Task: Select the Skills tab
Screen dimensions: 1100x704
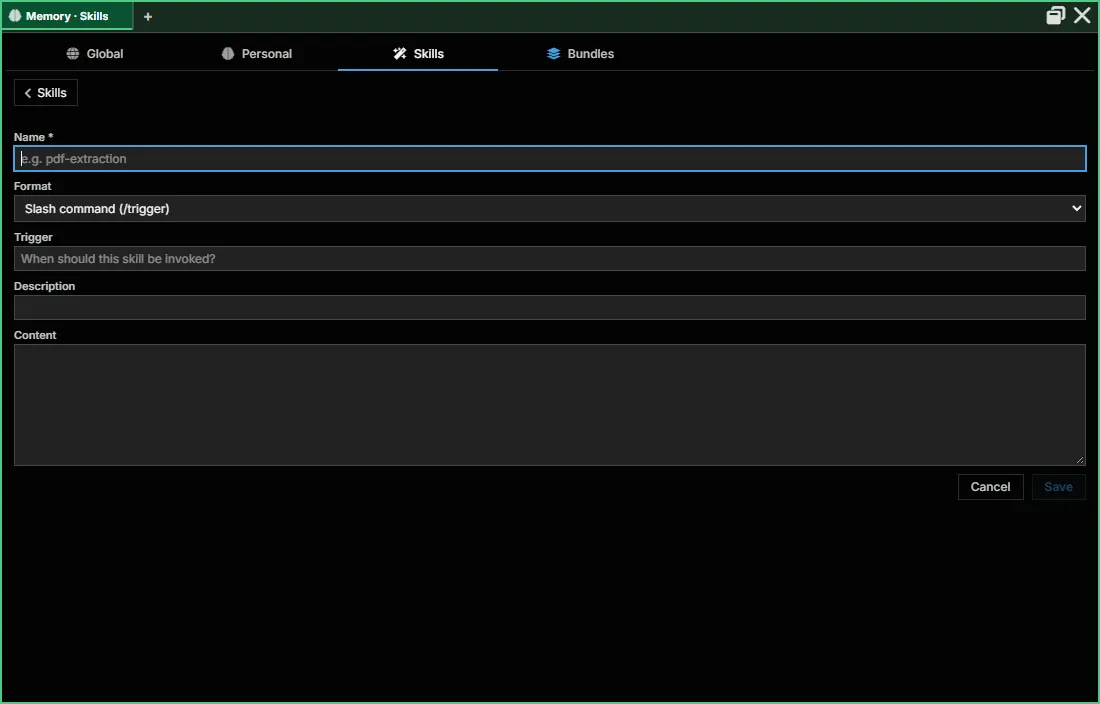Action: pyautogui.click(x=418, y=53)
